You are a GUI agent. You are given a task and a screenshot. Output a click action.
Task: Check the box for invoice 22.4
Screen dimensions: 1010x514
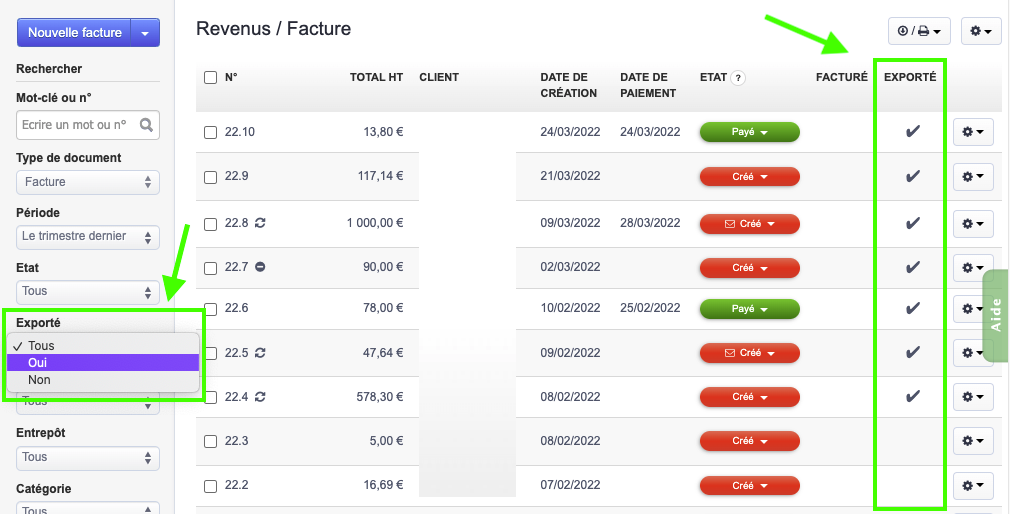[211, 397]
